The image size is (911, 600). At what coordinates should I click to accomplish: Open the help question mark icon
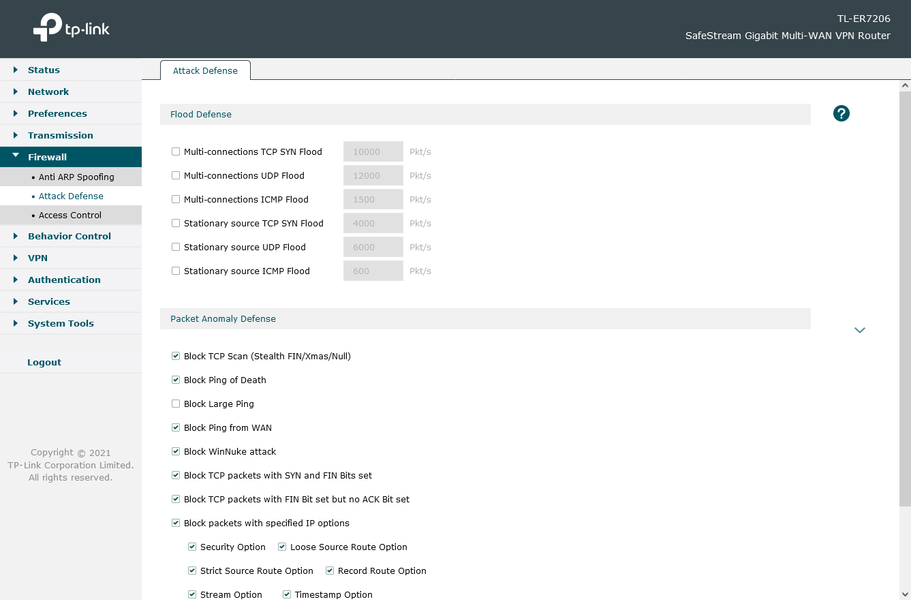[841, 113]
